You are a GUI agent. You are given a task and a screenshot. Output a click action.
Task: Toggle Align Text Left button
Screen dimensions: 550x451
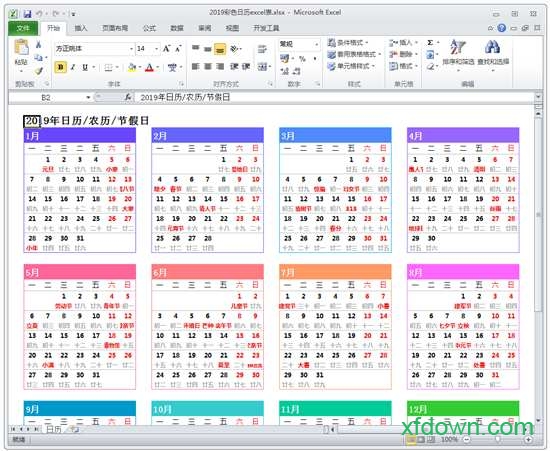(196, 66)
